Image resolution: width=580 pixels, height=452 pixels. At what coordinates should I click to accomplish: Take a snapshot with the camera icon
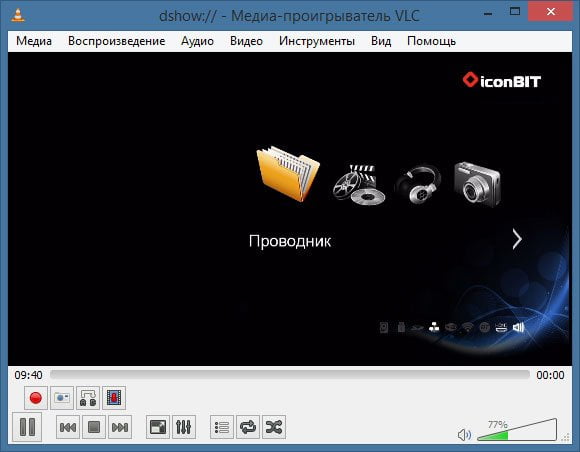pyautogui.click(x=62, y=398)
